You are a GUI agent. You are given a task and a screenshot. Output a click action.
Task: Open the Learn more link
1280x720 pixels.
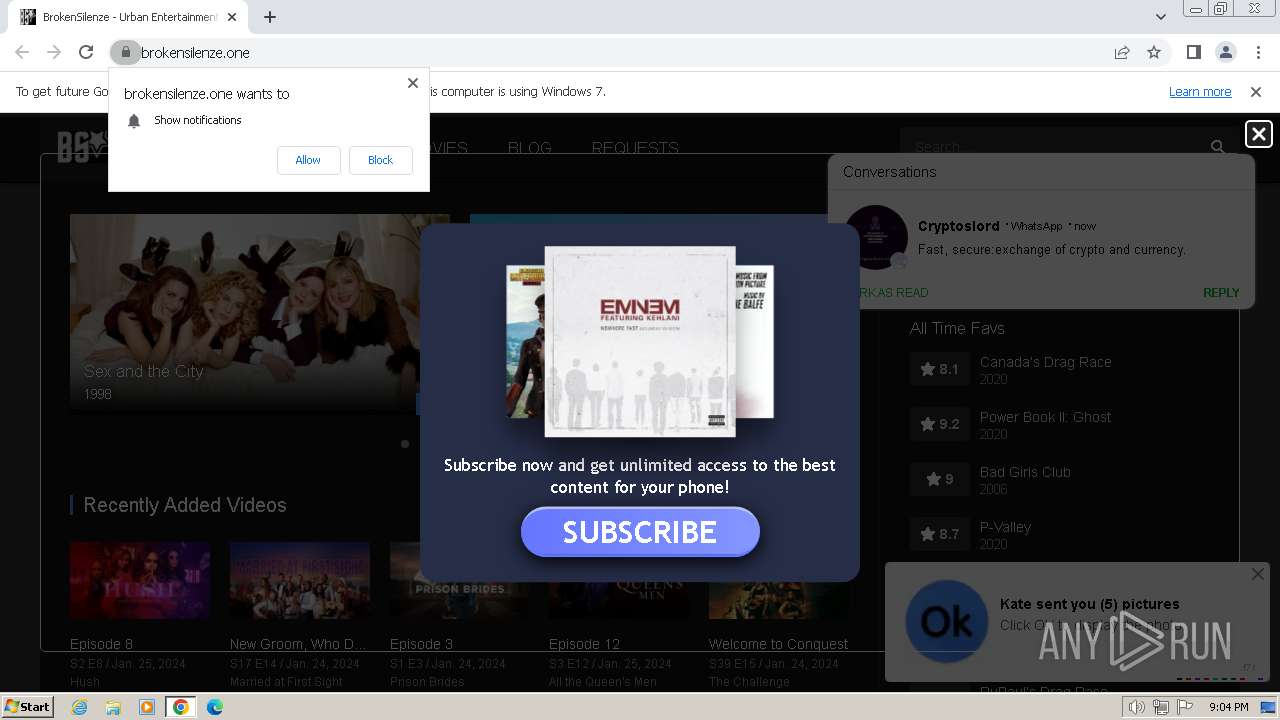pyautogui.click(x=1200, y=91)
